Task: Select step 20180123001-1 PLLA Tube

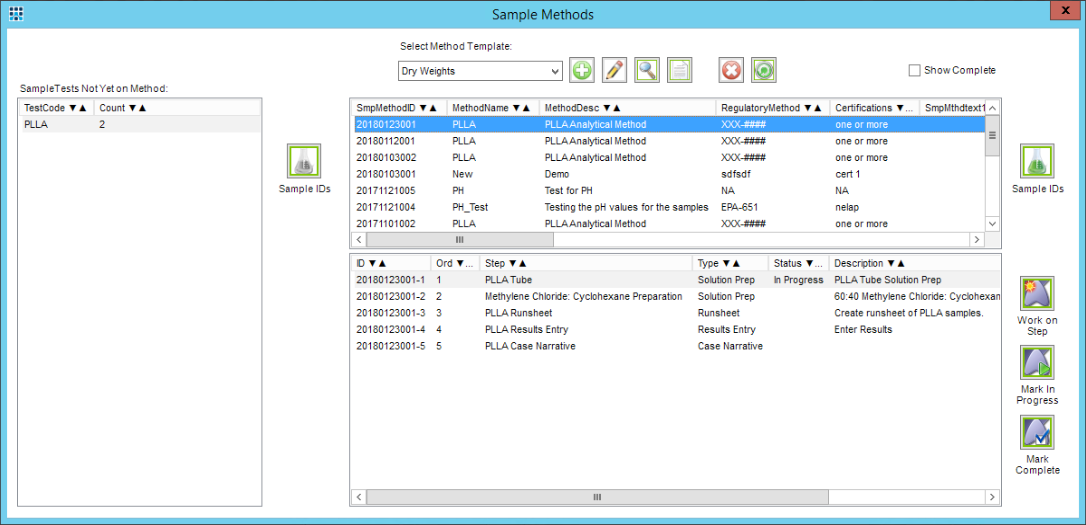Action: tap(676, 280)
